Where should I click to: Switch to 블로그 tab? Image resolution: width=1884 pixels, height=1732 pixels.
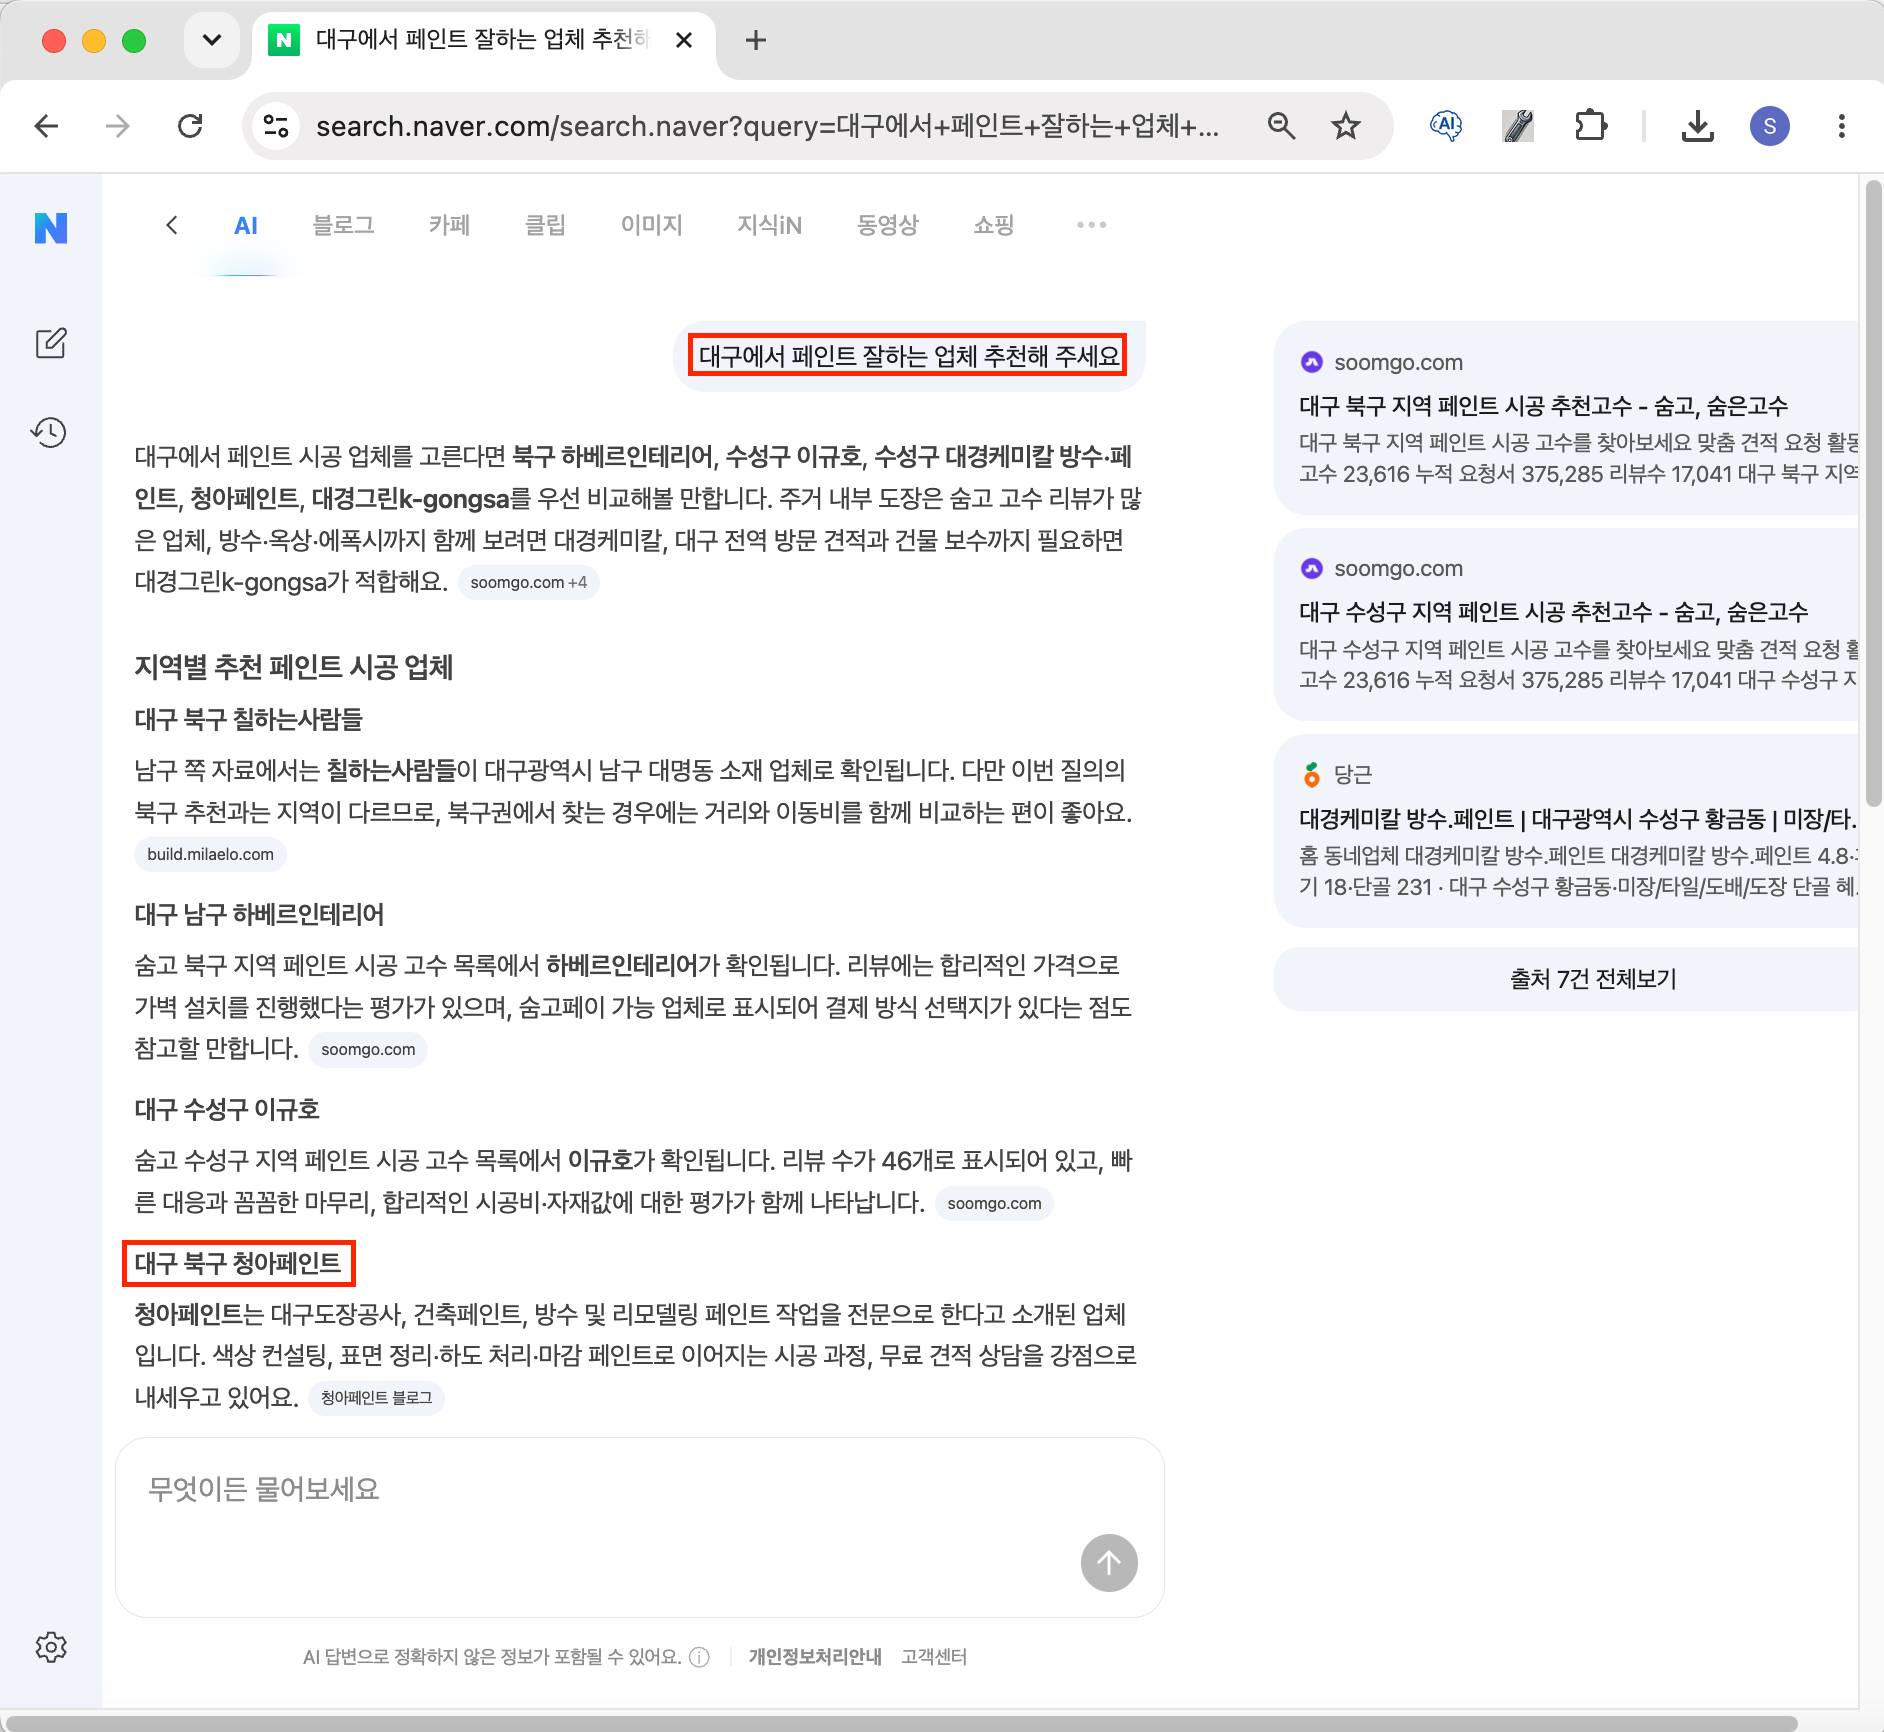point(344,225)
